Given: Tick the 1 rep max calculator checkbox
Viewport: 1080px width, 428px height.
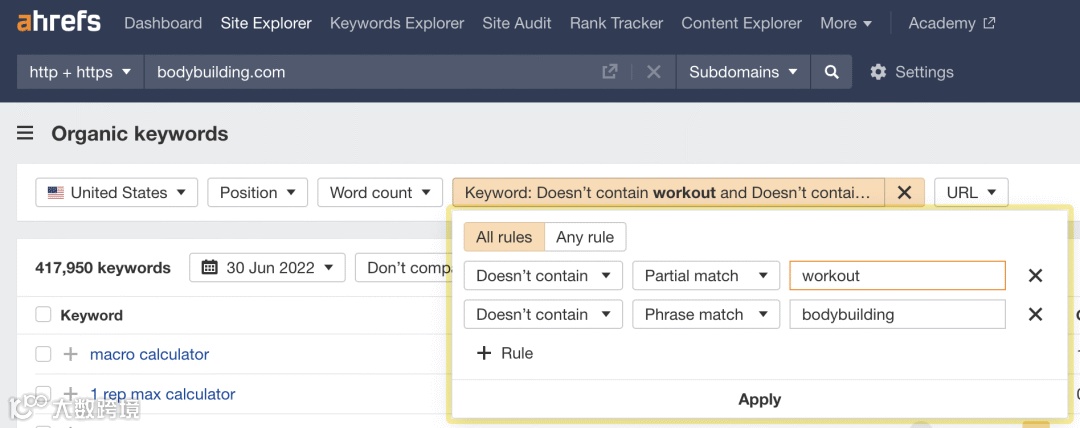Looking at the screenshot, I should coord(43,394).
